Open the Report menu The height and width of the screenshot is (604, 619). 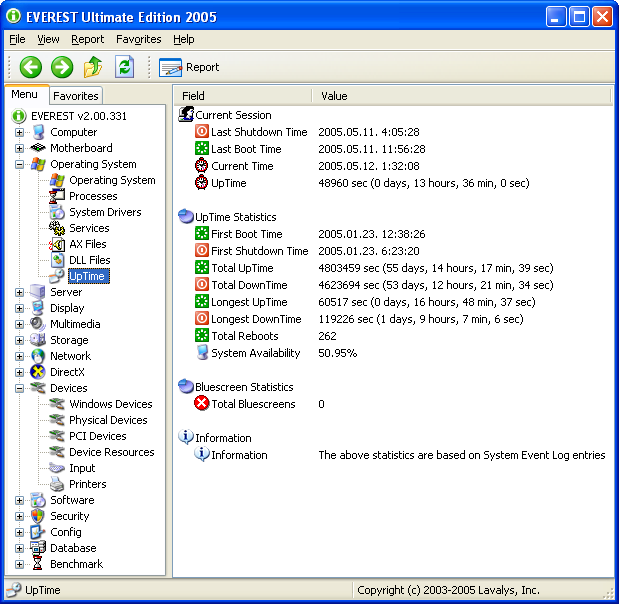[87, 39]
